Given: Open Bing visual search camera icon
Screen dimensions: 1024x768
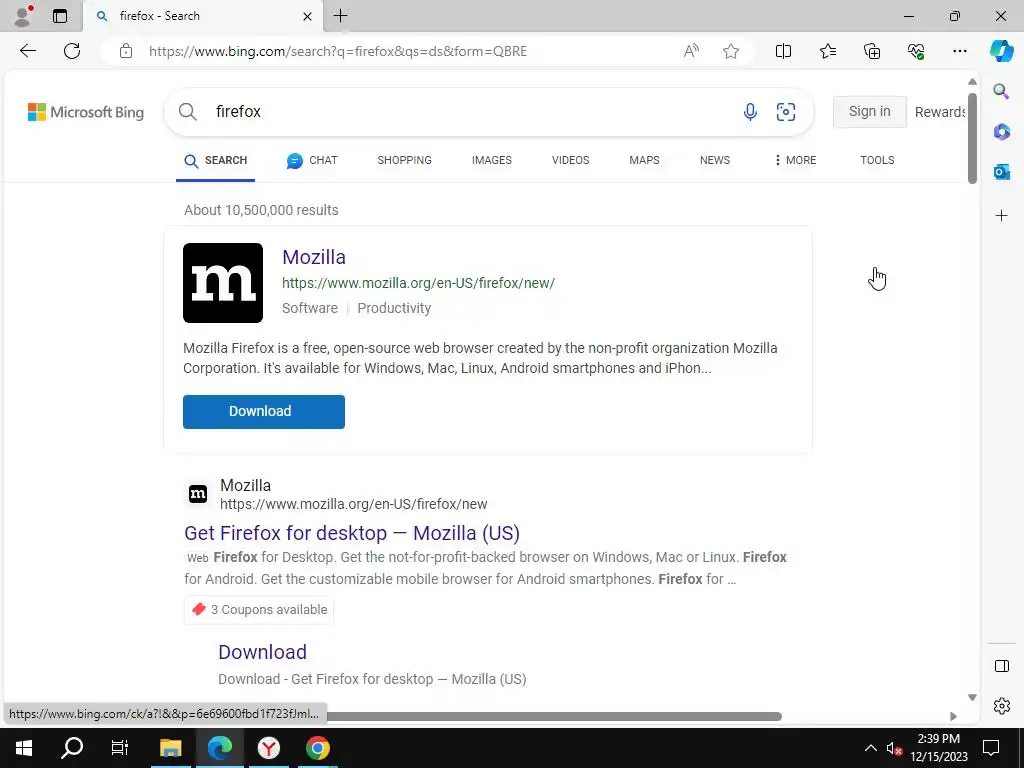Looking at the screenshot, I should pos(786,112).
